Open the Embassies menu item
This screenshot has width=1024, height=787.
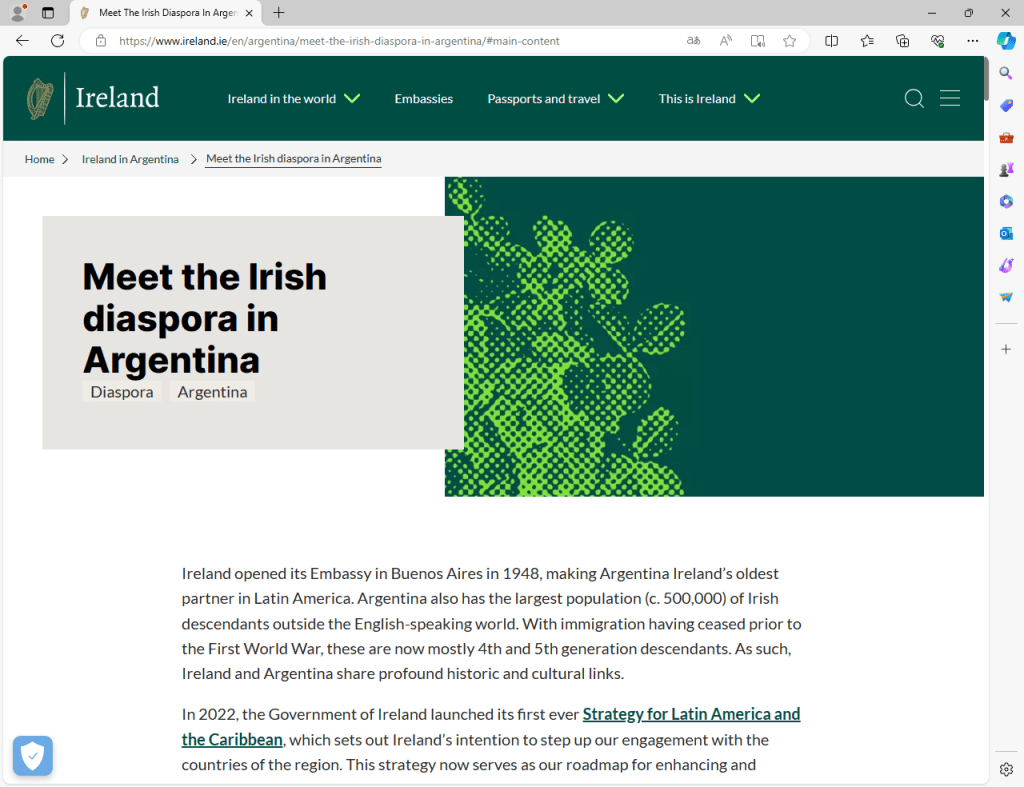click(x=423, y=99)
